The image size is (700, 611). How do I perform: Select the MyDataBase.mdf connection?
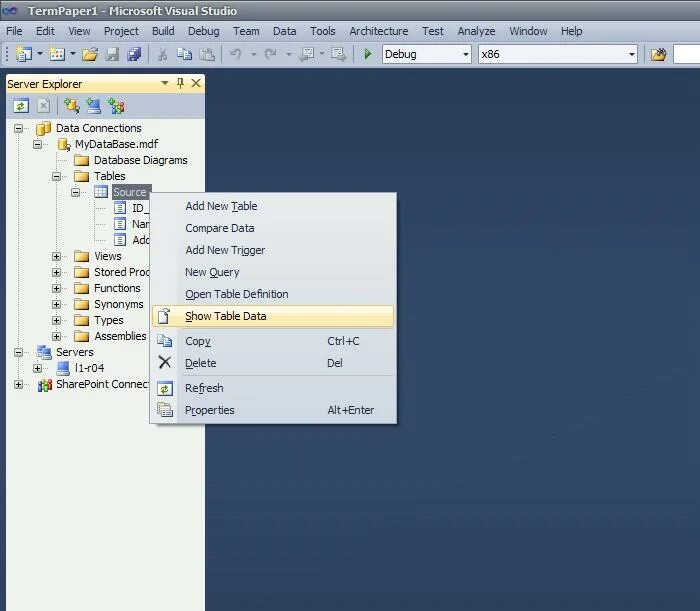116,144
